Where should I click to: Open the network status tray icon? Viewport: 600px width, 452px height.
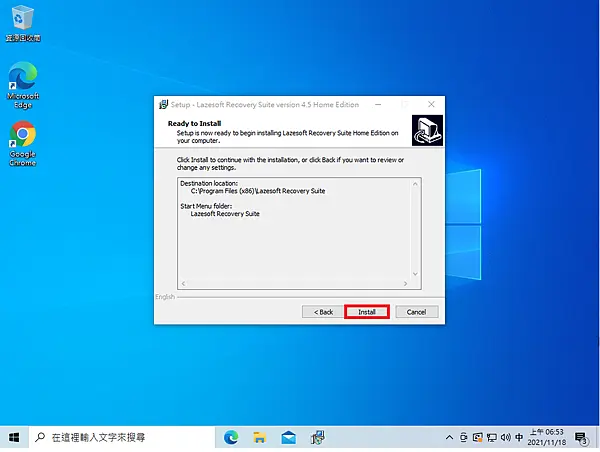click(x=491, y=437)
